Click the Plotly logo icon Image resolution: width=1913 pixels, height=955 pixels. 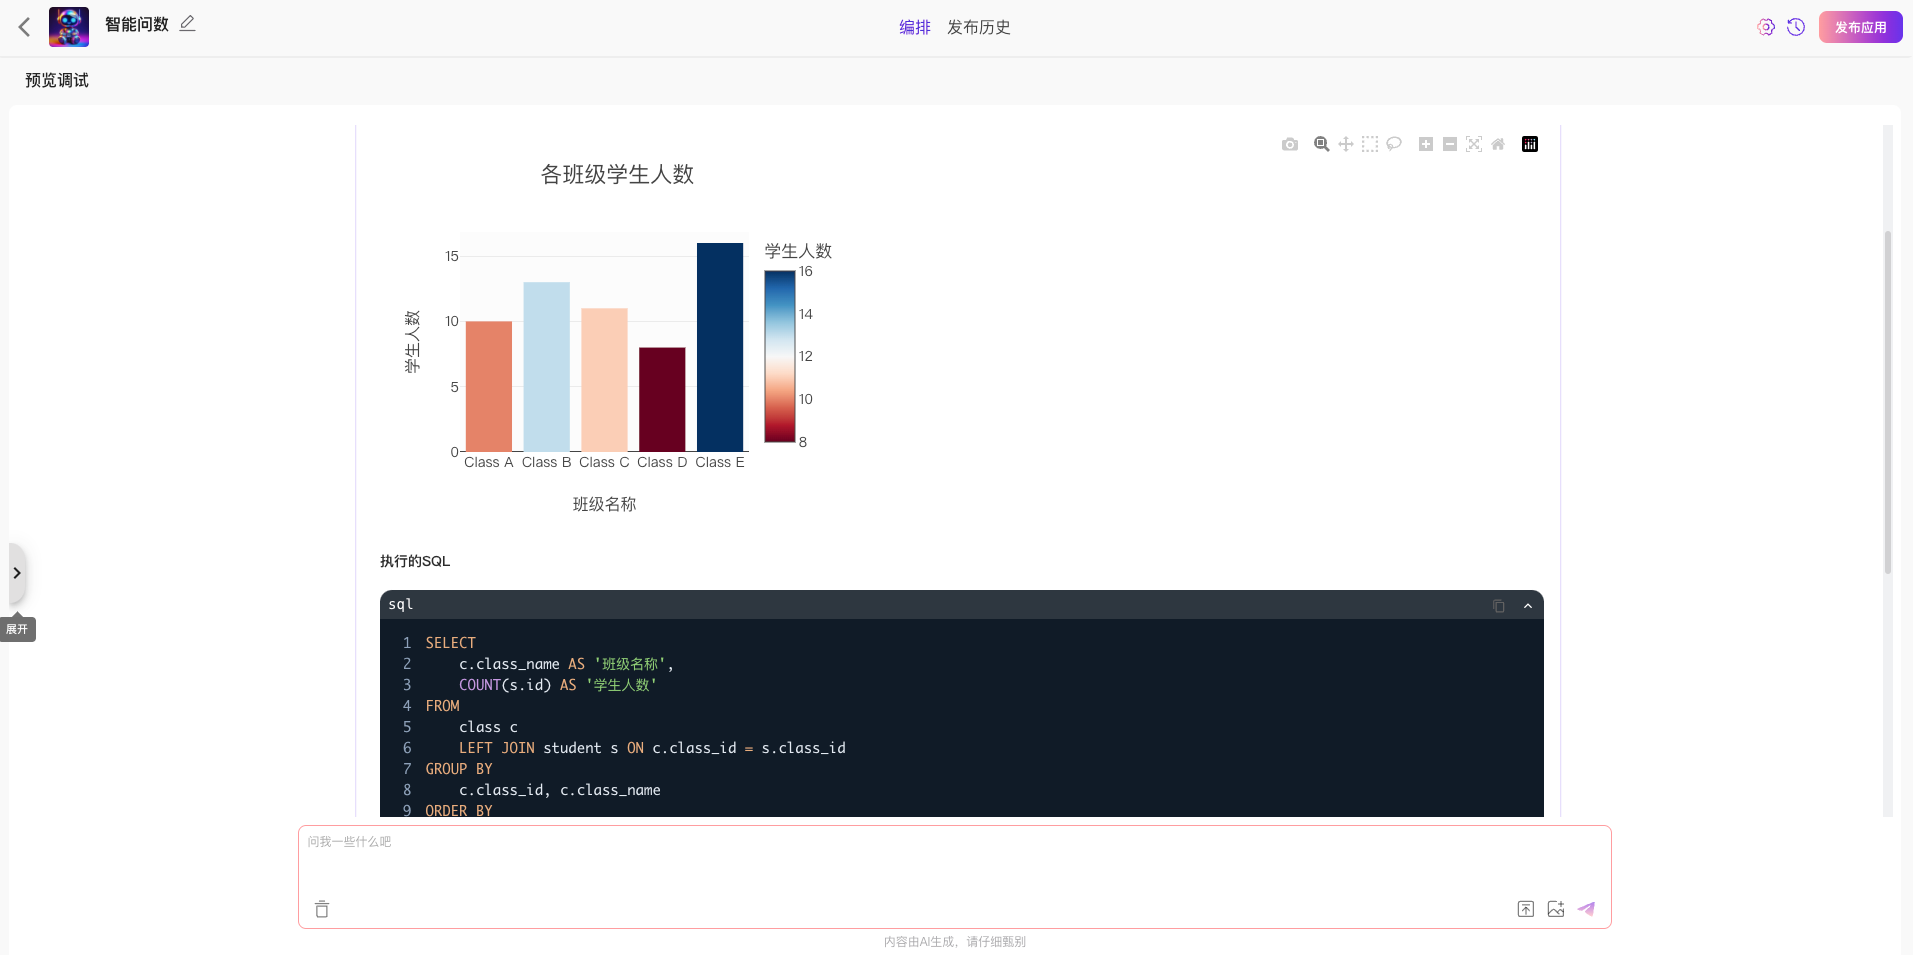pyautogui.click(x=1530, y=144)
